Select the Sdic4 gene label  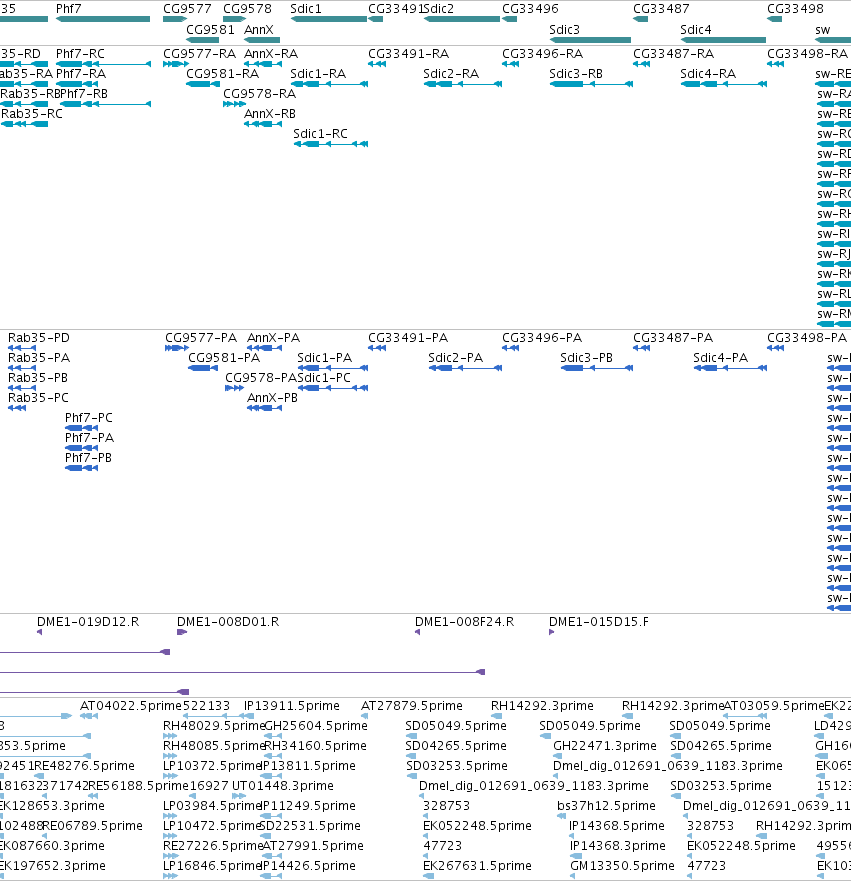(695, 30)
